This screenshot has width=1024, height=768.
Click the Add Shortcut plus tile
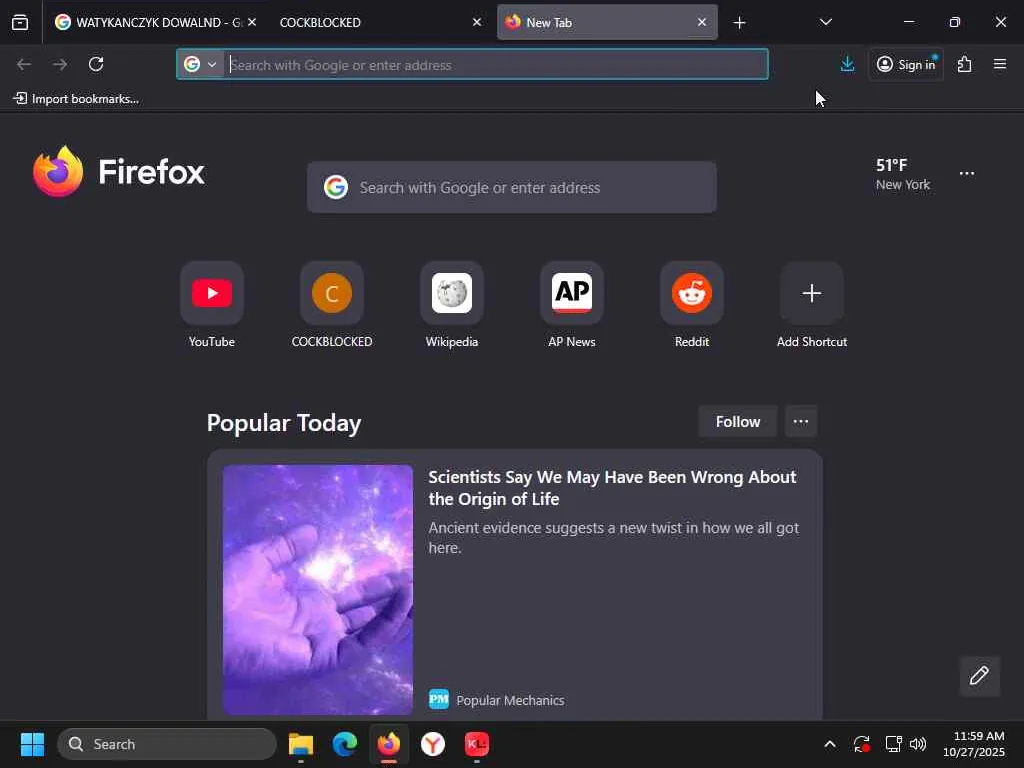tap(812, 293)
